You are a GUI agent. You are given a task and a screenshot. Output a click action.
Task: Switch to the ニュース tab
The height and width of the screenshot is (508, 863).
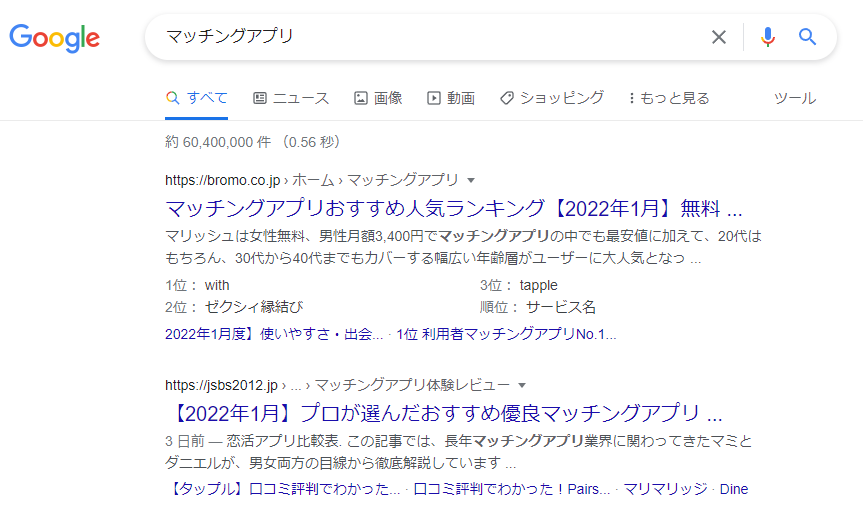coord(291,99)
